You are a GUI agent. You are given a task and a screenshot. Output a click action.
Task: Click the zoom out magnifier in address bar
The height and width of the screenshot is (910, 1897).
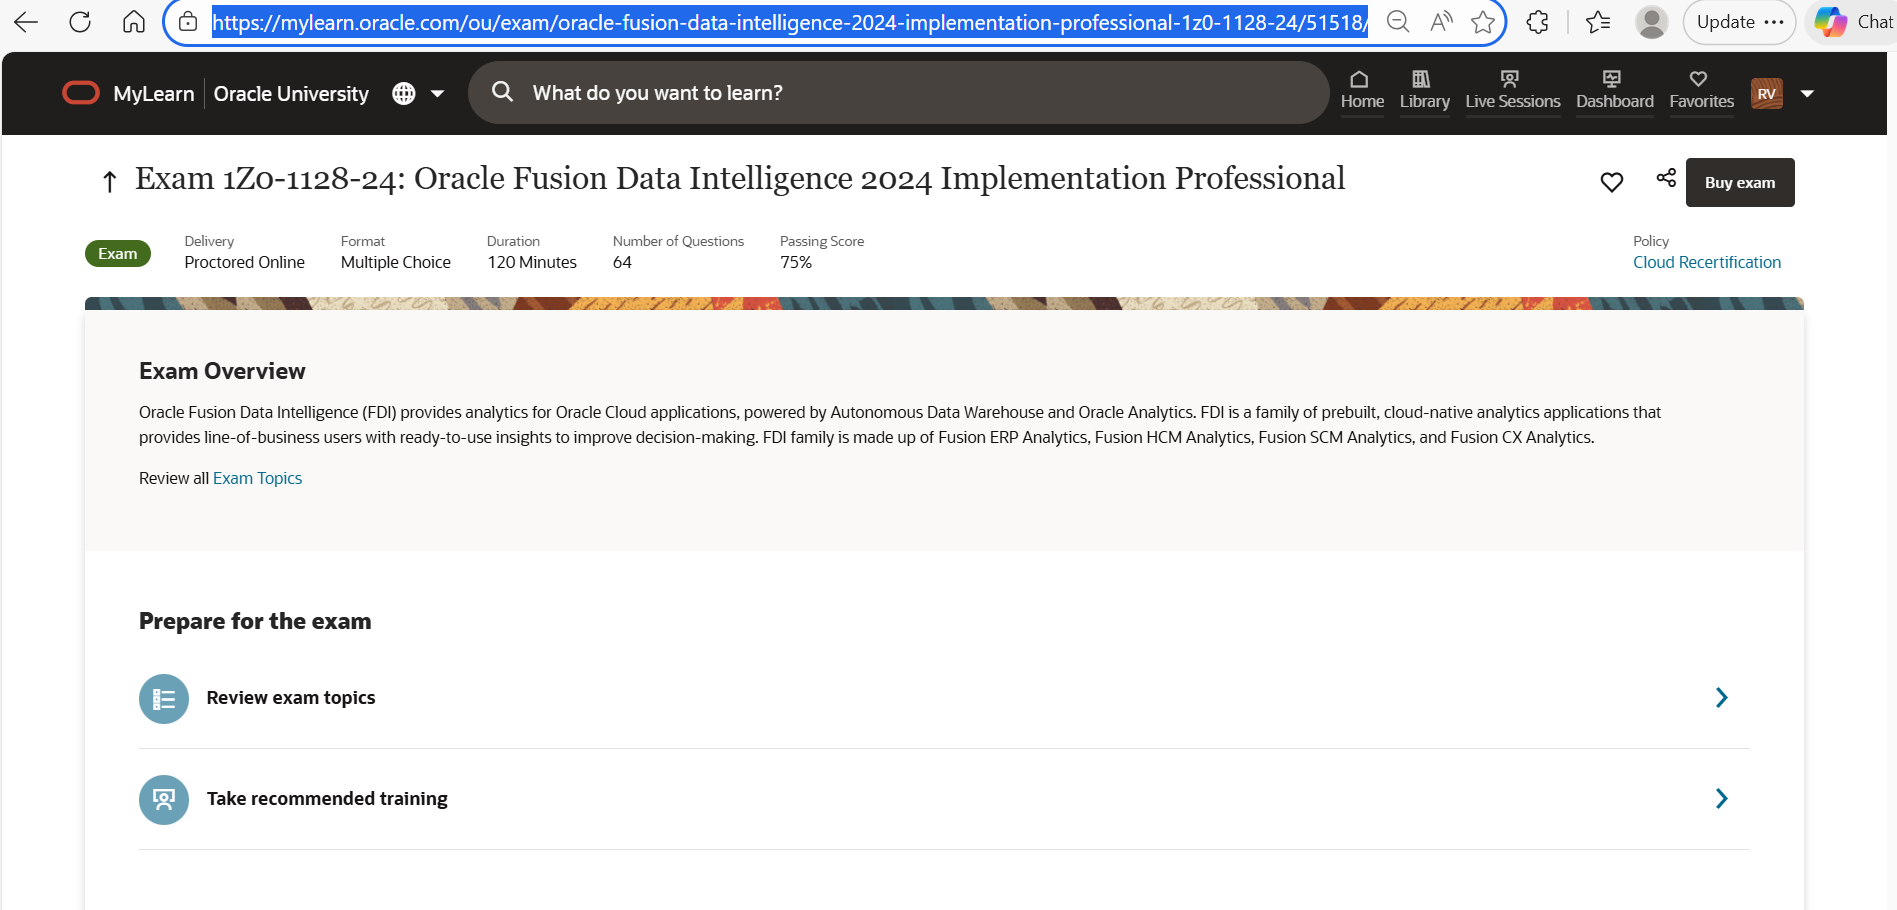coord(1398,22)
